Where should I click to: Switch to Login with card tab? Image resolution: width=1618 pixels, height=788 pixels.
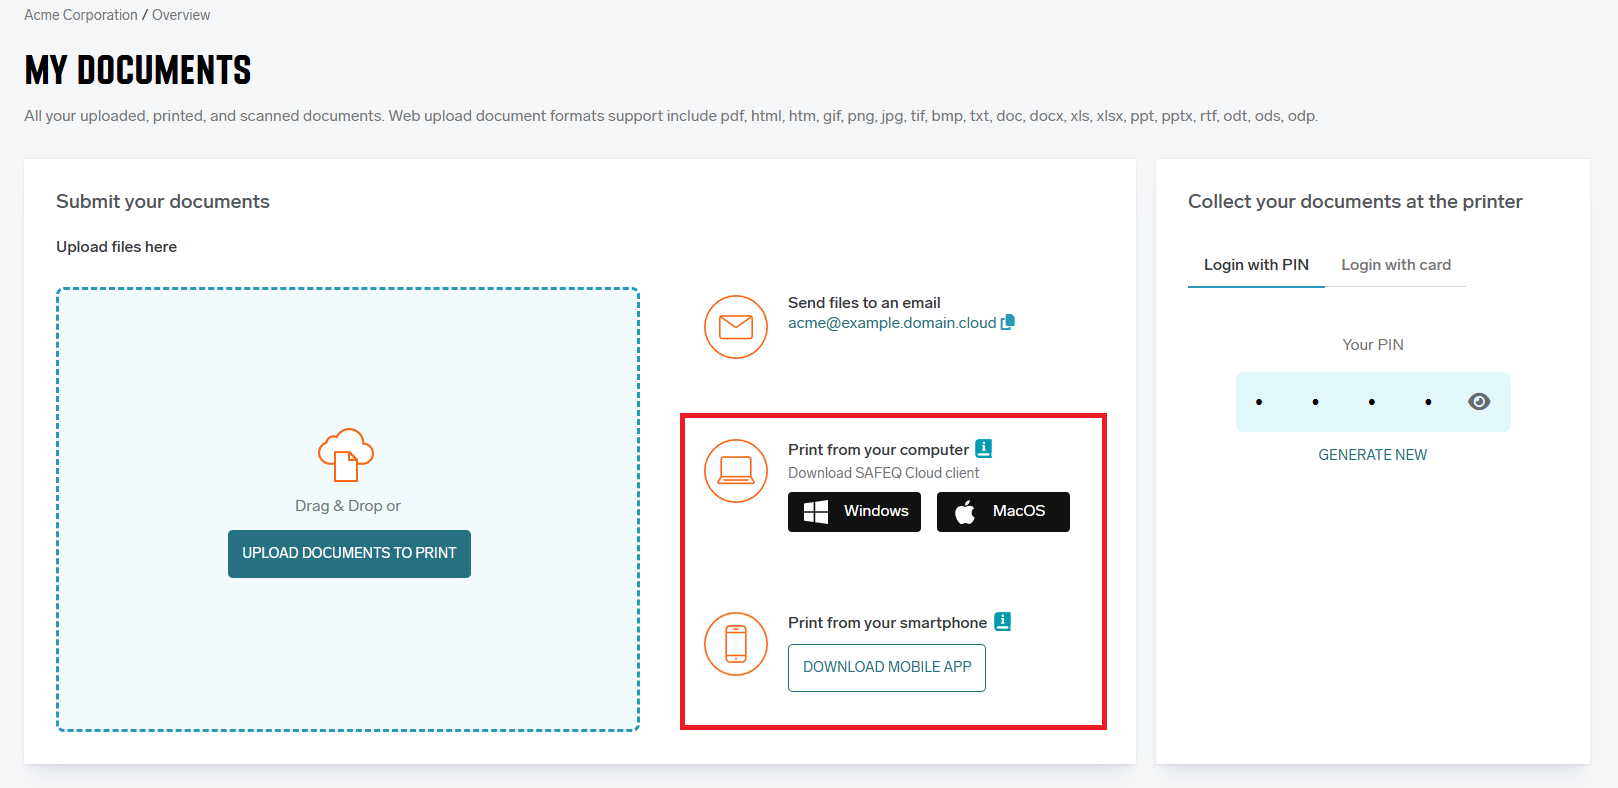[x=1395, y=265]
